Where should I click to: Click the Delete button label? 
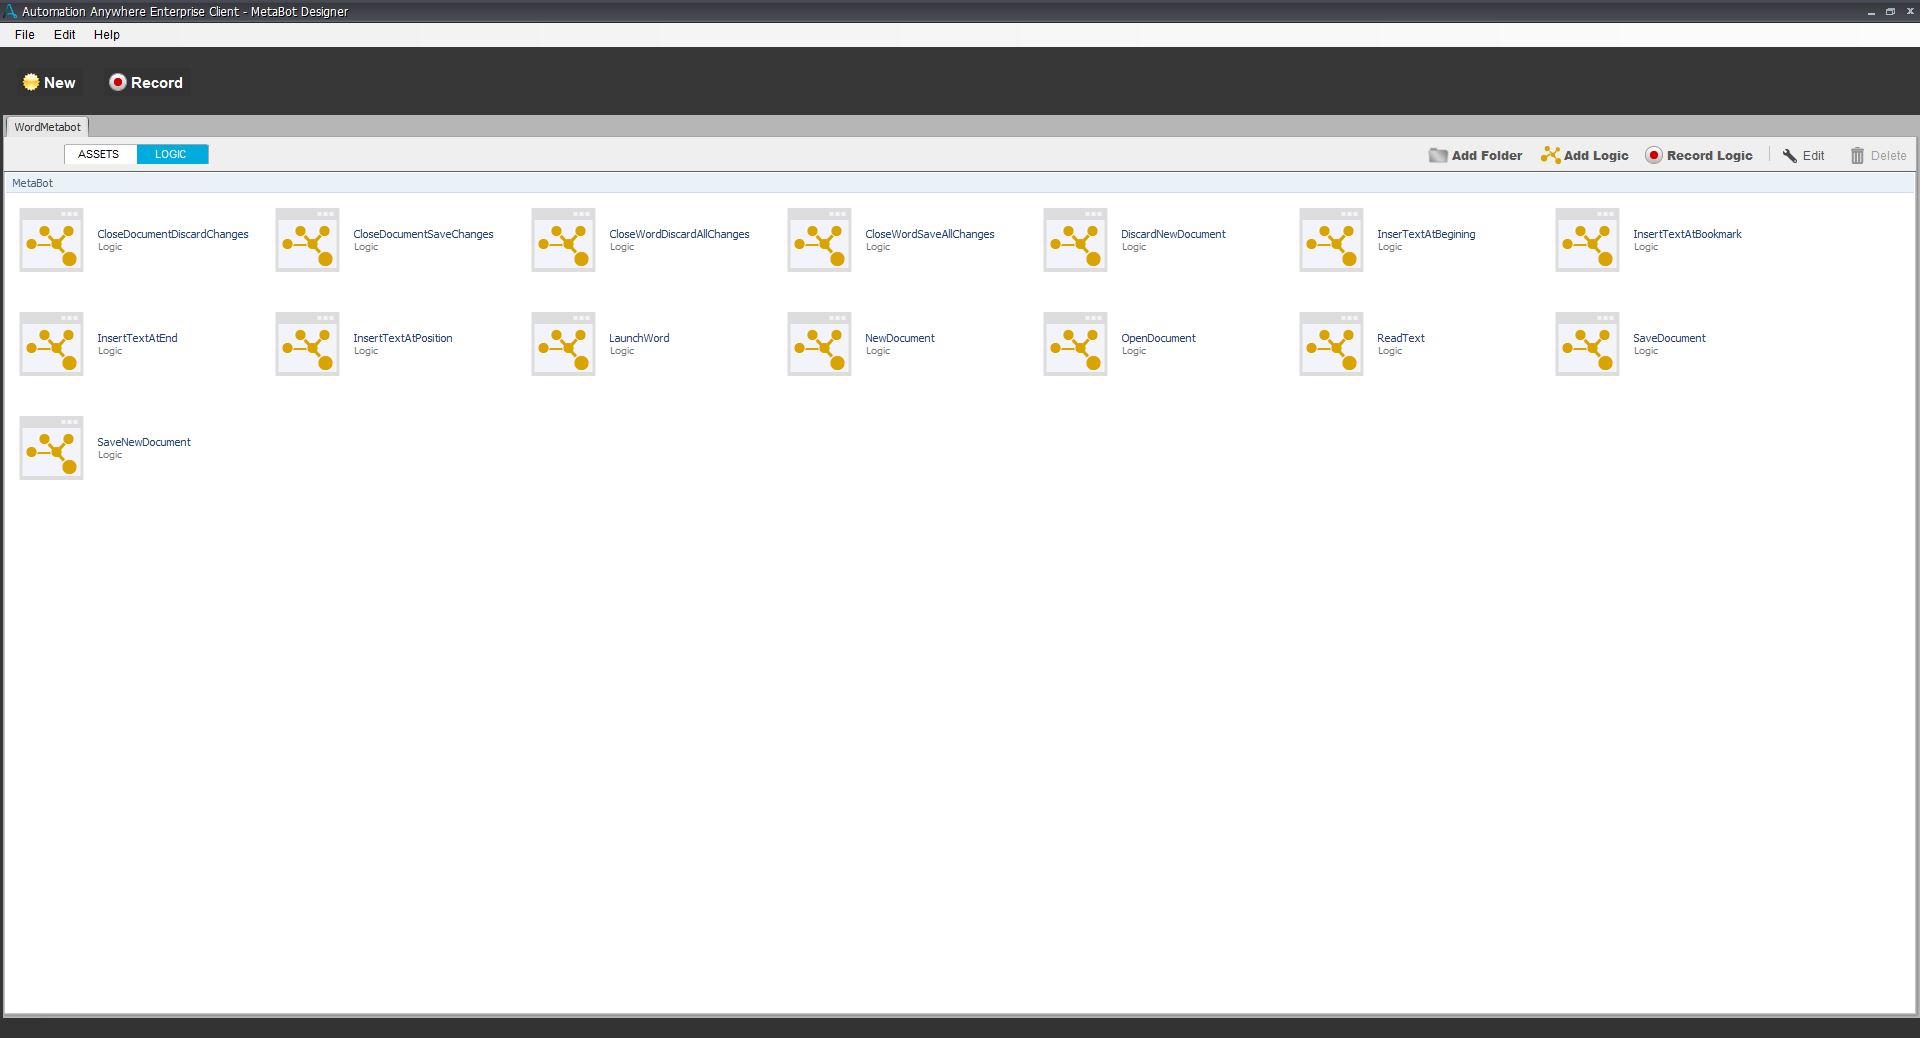[1889, 155]
